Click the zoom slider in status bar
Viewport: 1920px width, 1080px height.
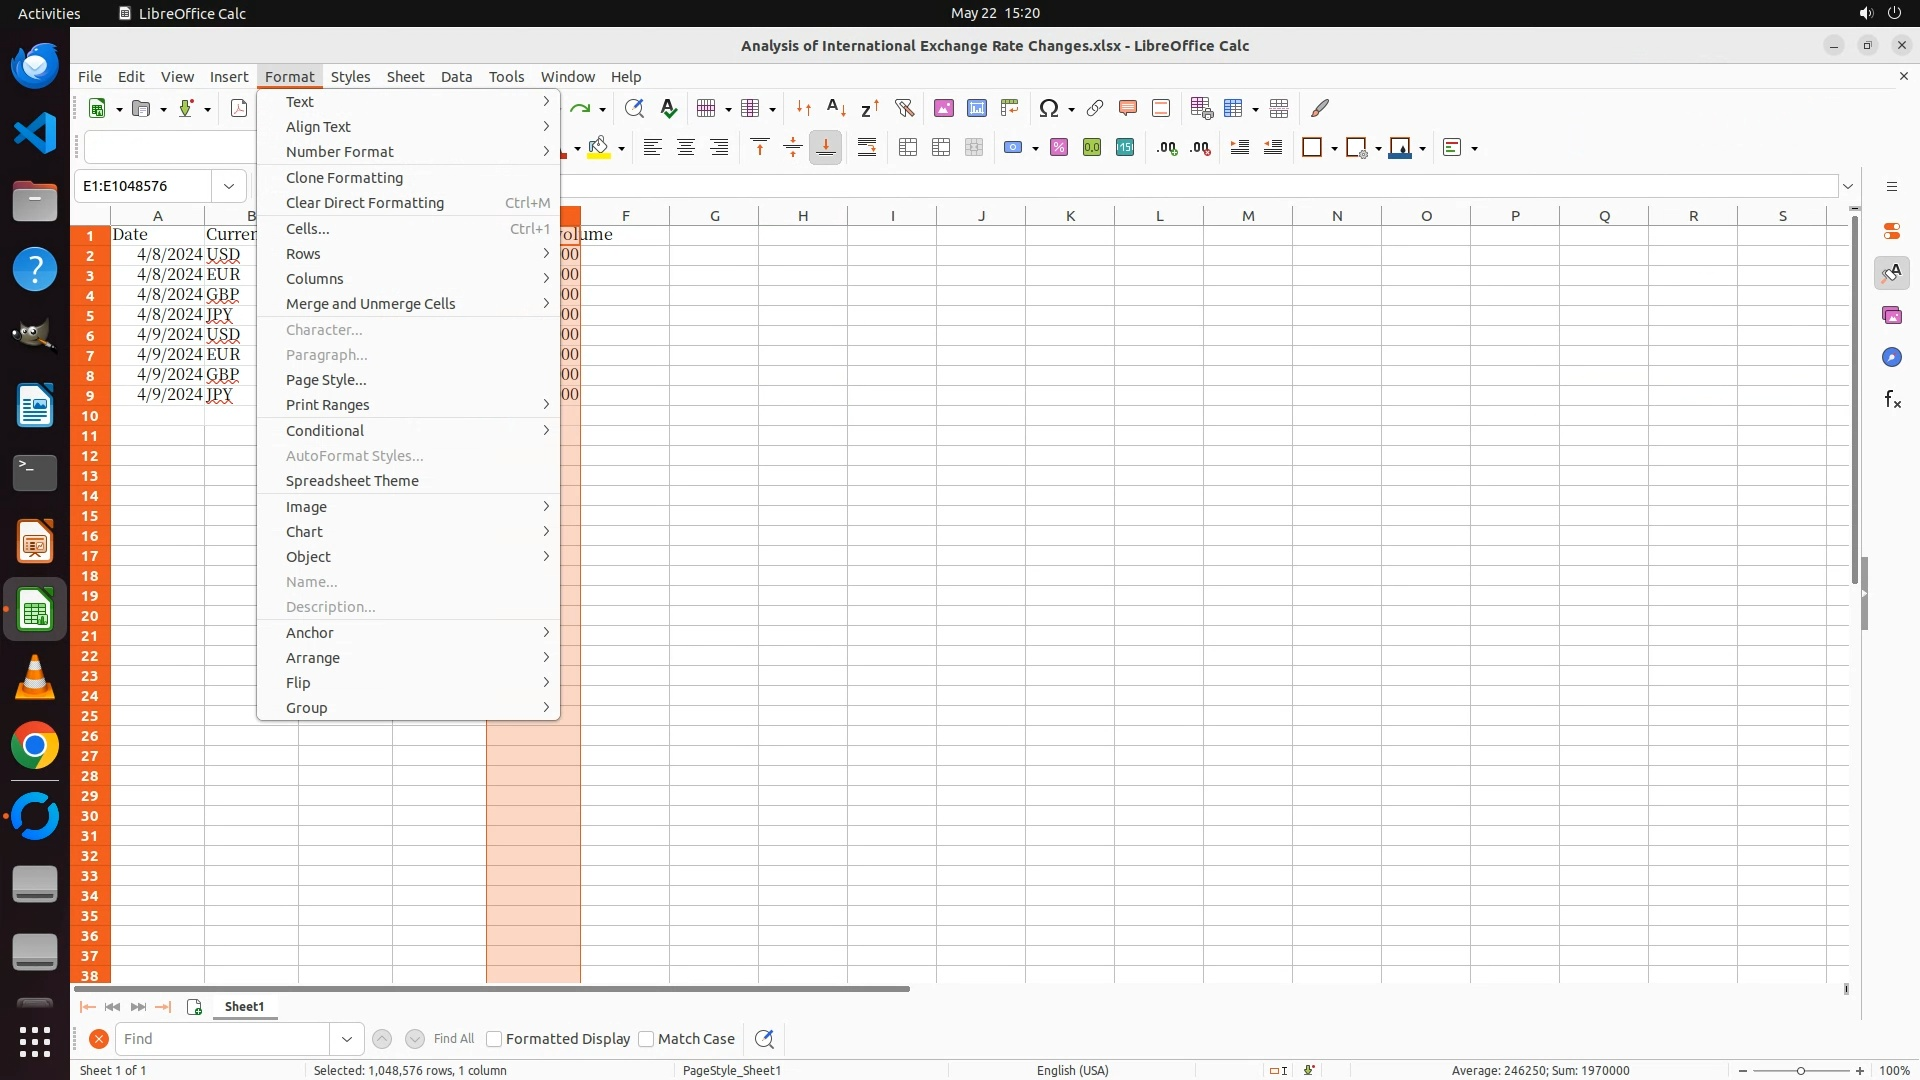[x=1800, y=1071]
